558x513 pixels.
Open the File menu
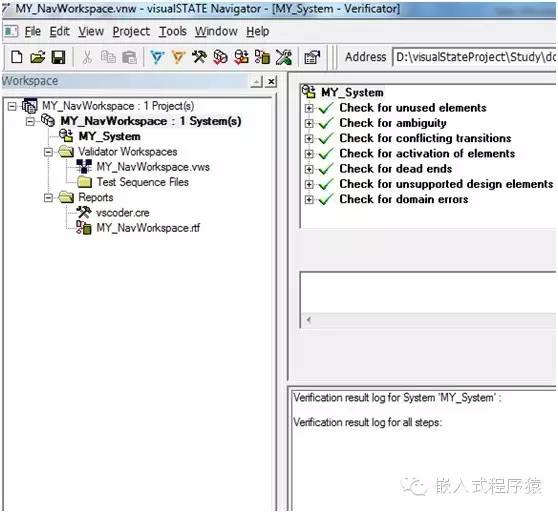(x=33, y=31)
